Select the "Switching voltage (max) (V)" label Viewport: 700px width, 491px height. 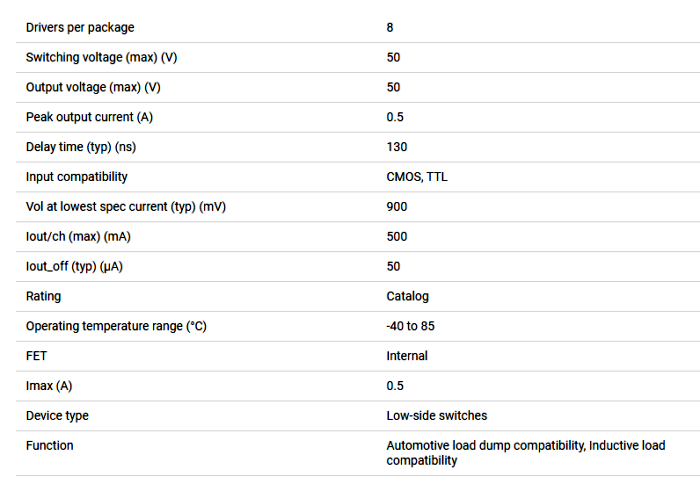pos(101,58)
